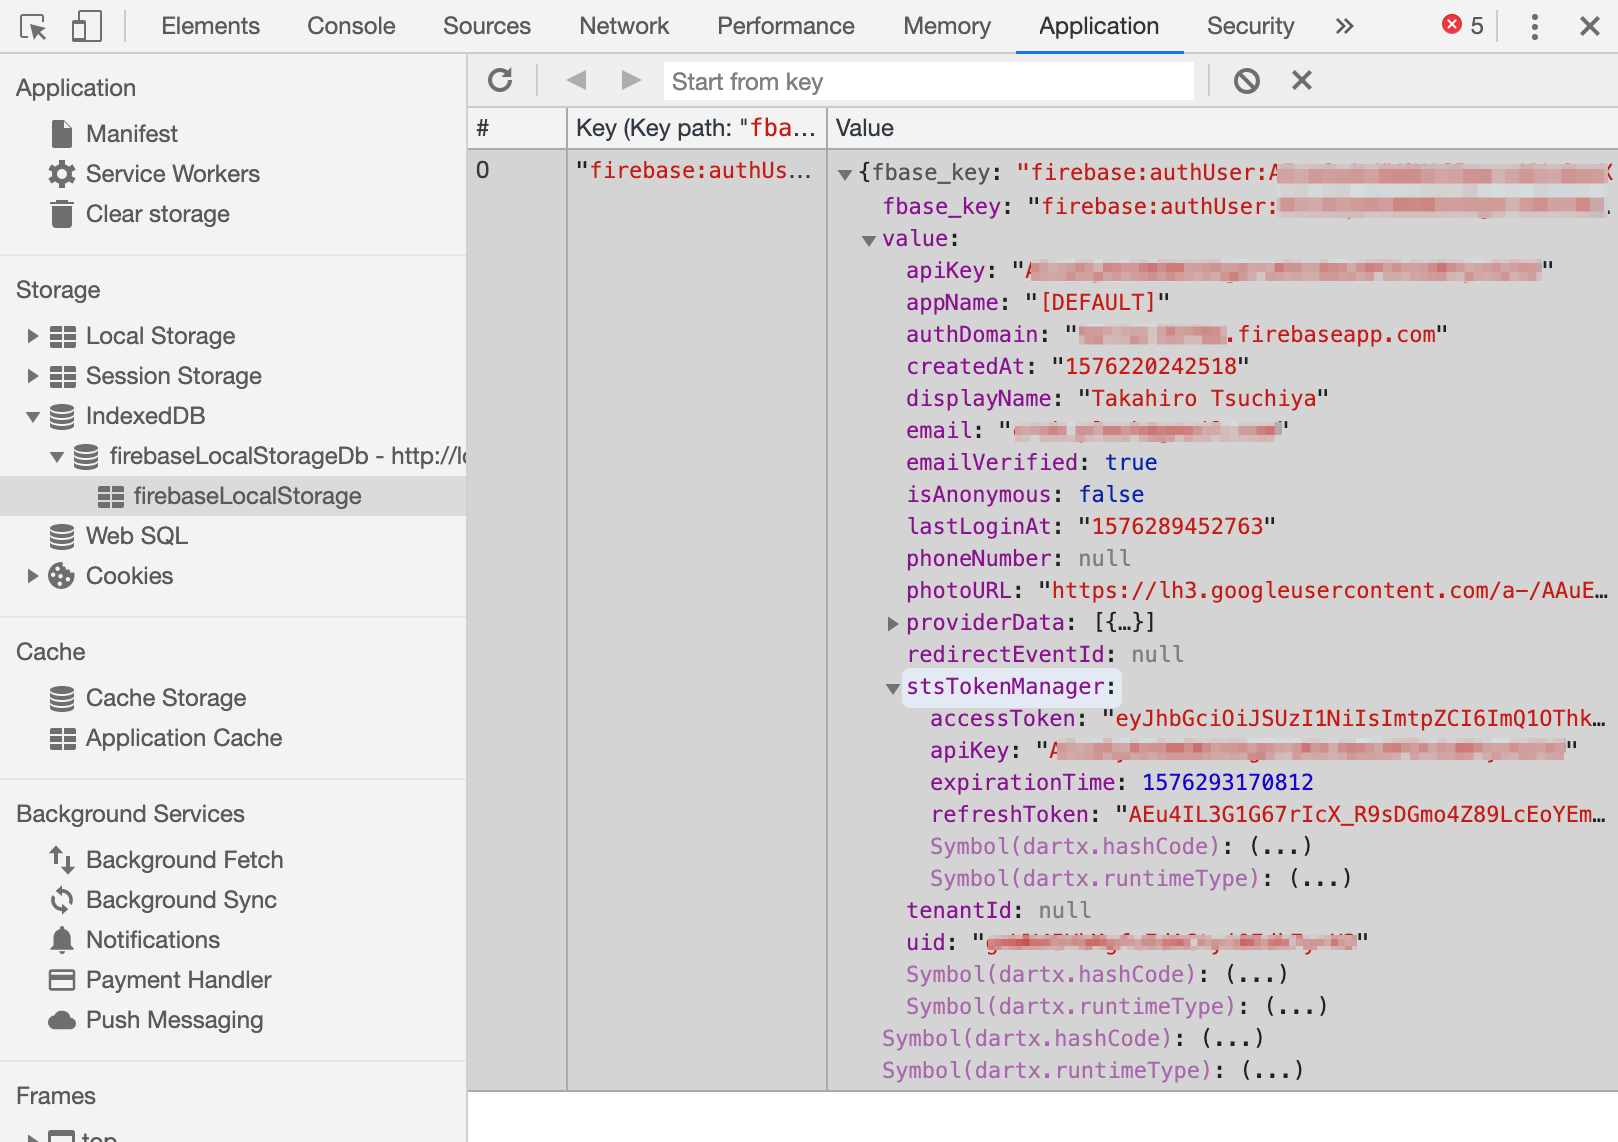Show the previous page of entries
The image size is (1618, 1142).
[576, 80]
